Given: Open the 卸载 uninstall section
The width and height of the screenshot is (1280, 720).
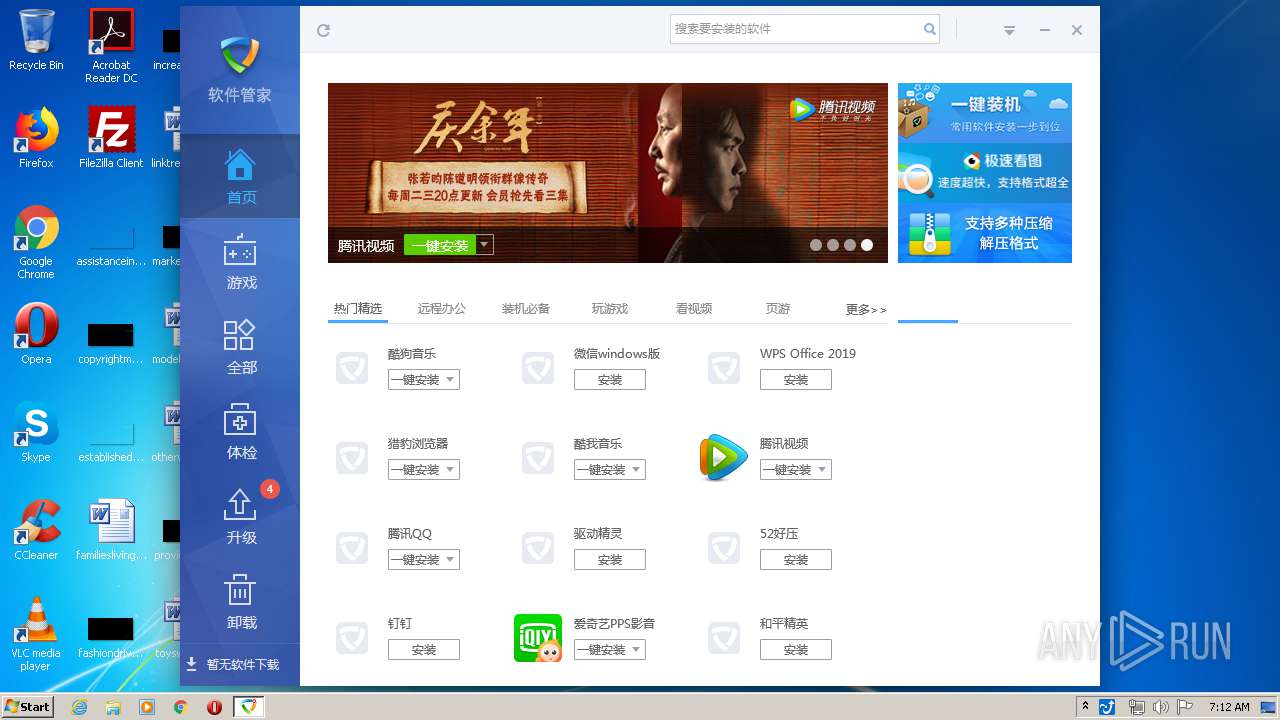Looking at the screenshot, I should point(240,602).
